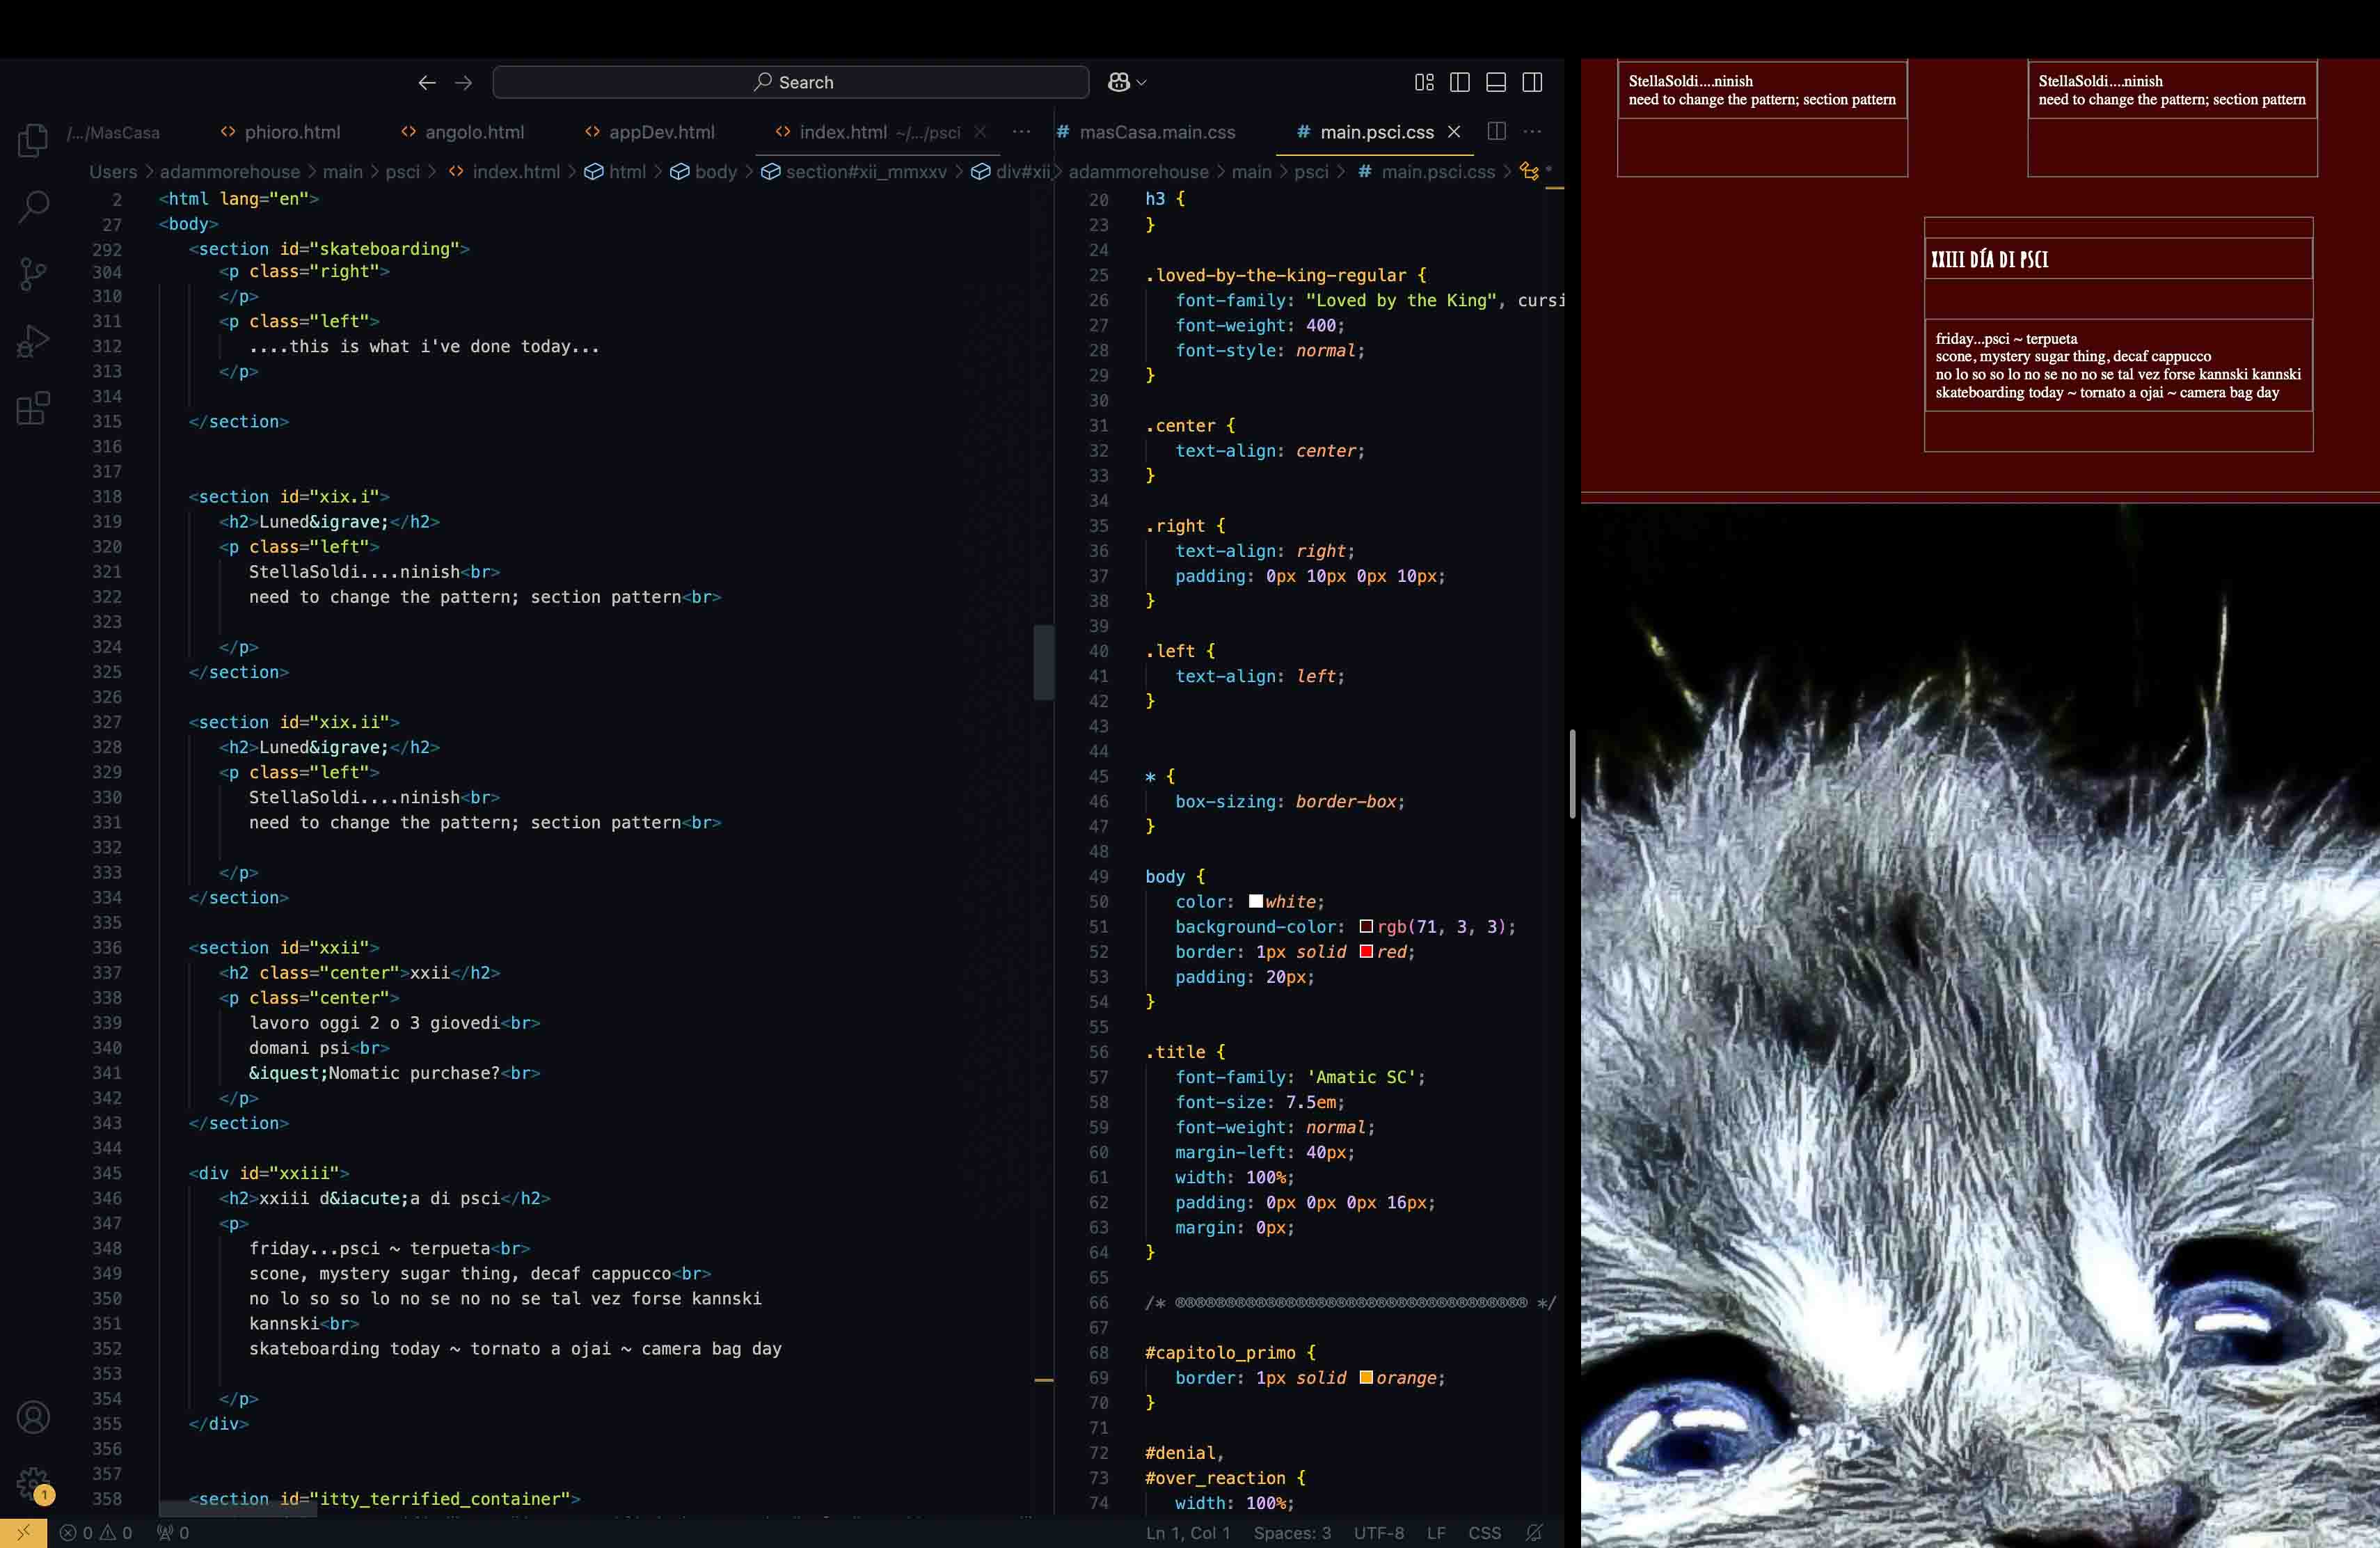Image resolution: width=2380 pixels, height=1548 pixels.
Task: Toggle the bottom panel visibility
Action: (1496, 82)
